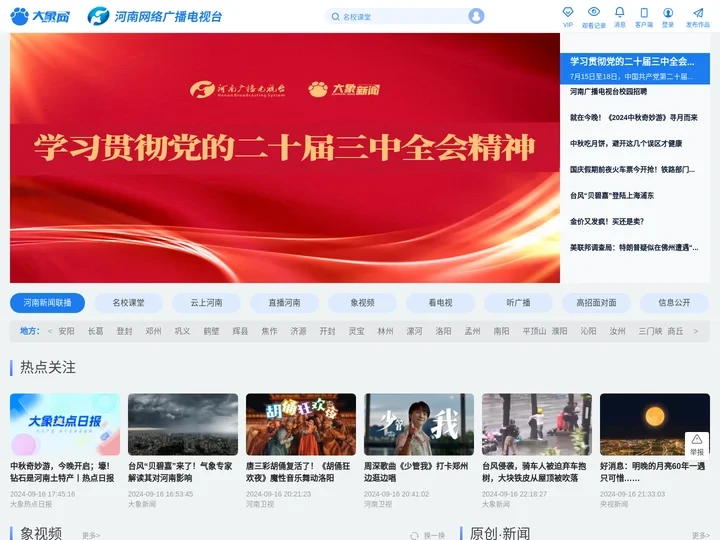Screen dimensions: 720x540
Task: Expand 象视频 更多 link
Action: [x=91, y=535]
